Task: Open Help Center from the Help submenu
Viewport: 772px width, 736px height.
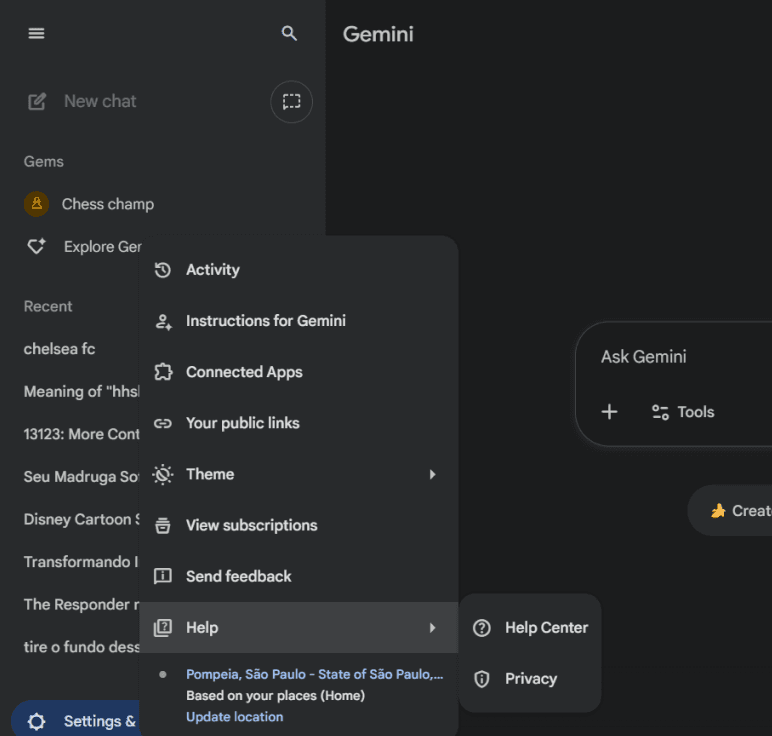Action: click(530, 628)
